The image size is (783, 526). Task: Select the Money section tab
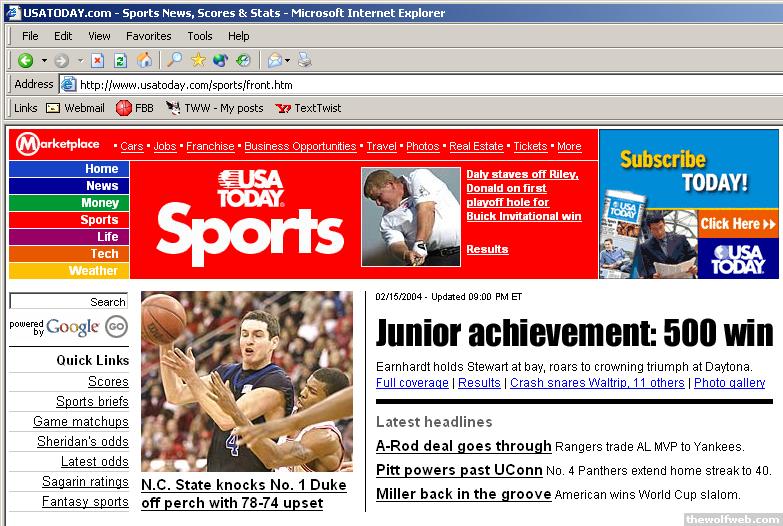coord(69,203)
